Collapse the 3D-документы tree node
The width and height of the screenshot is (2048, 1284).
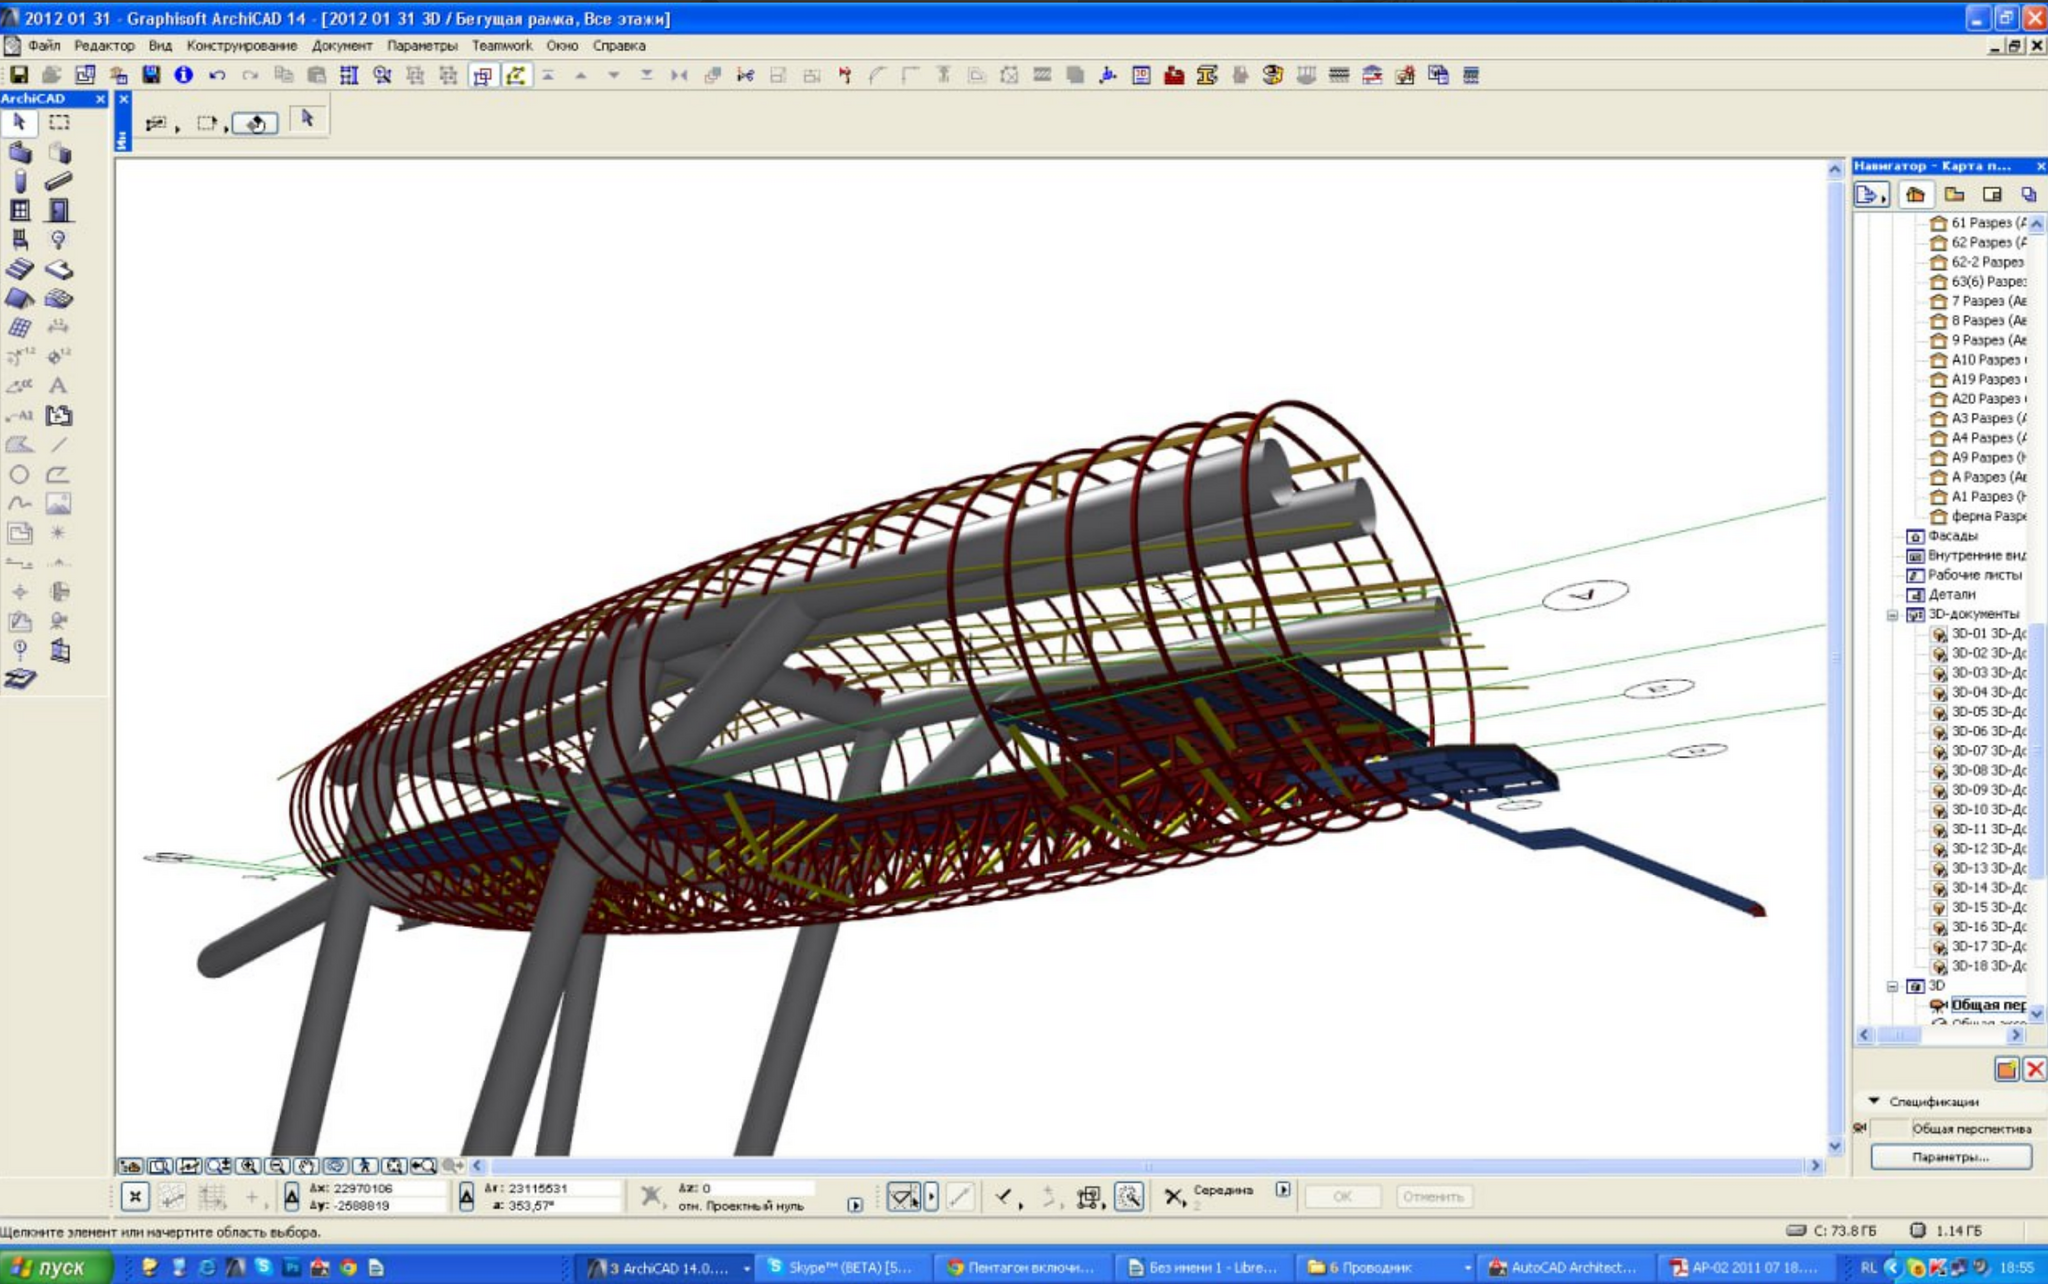pos(1892,615)
